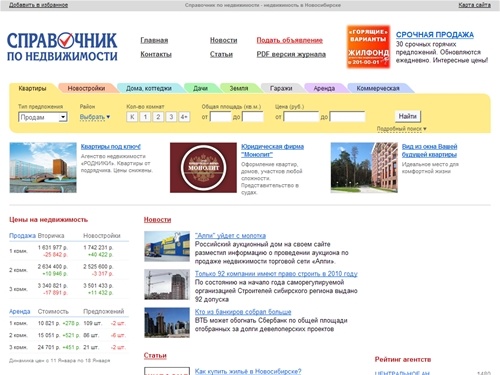The width and height of the screenshot is (500, 375).
Task: Click the '1 631 977 р.' secondary price value
Action: click(x=53, y=247)
